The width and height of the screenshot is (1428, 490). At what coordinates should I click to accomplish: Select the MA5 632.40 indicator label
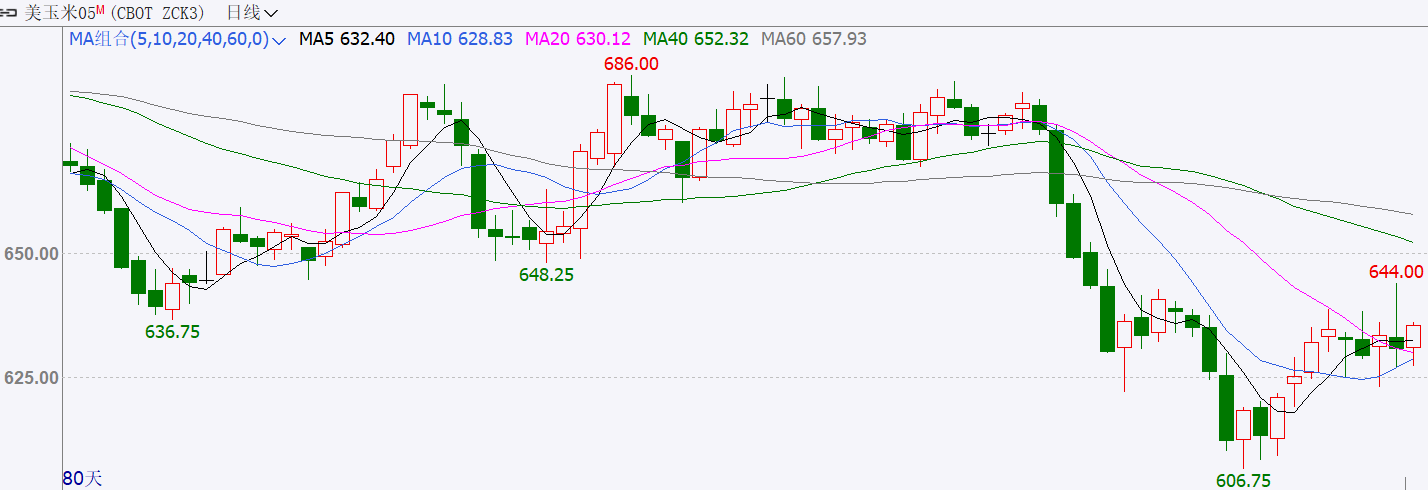347,39
